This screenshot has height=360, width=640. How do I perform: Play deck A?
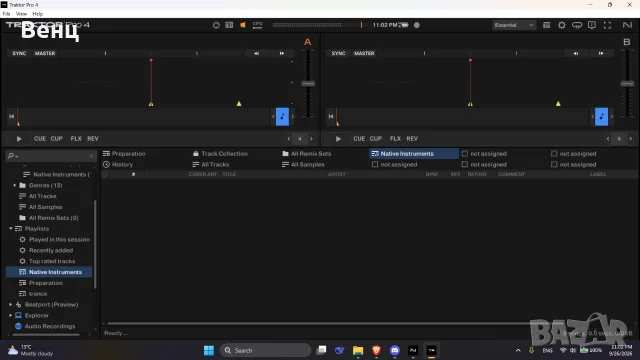click(x=19, y=139)
